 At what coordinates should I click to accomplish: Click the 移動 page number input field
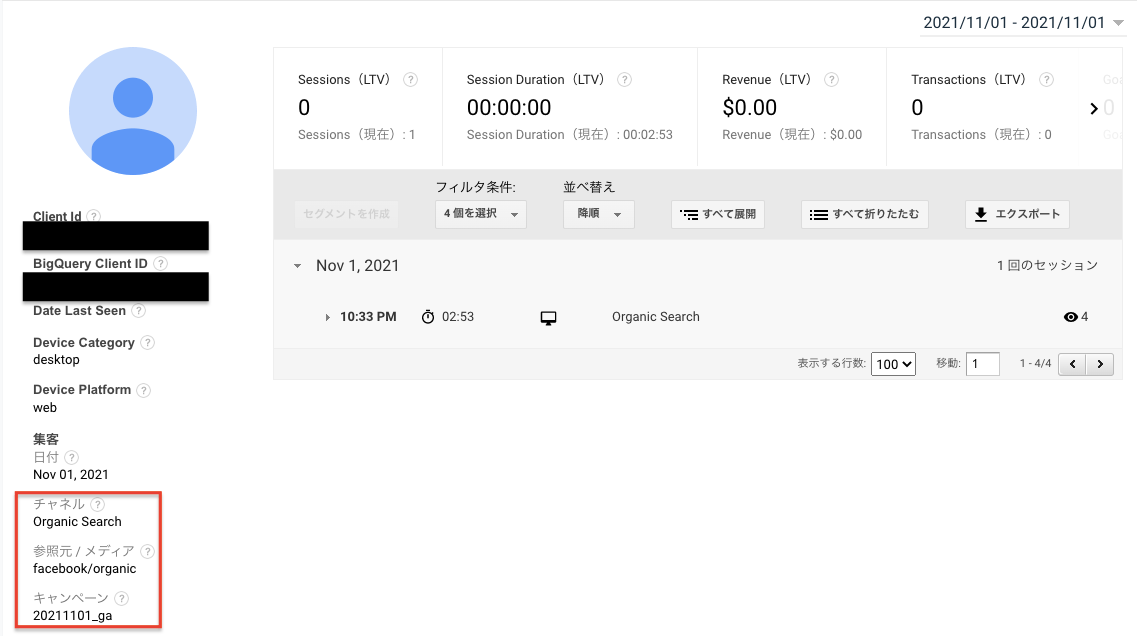pos(983,364)
